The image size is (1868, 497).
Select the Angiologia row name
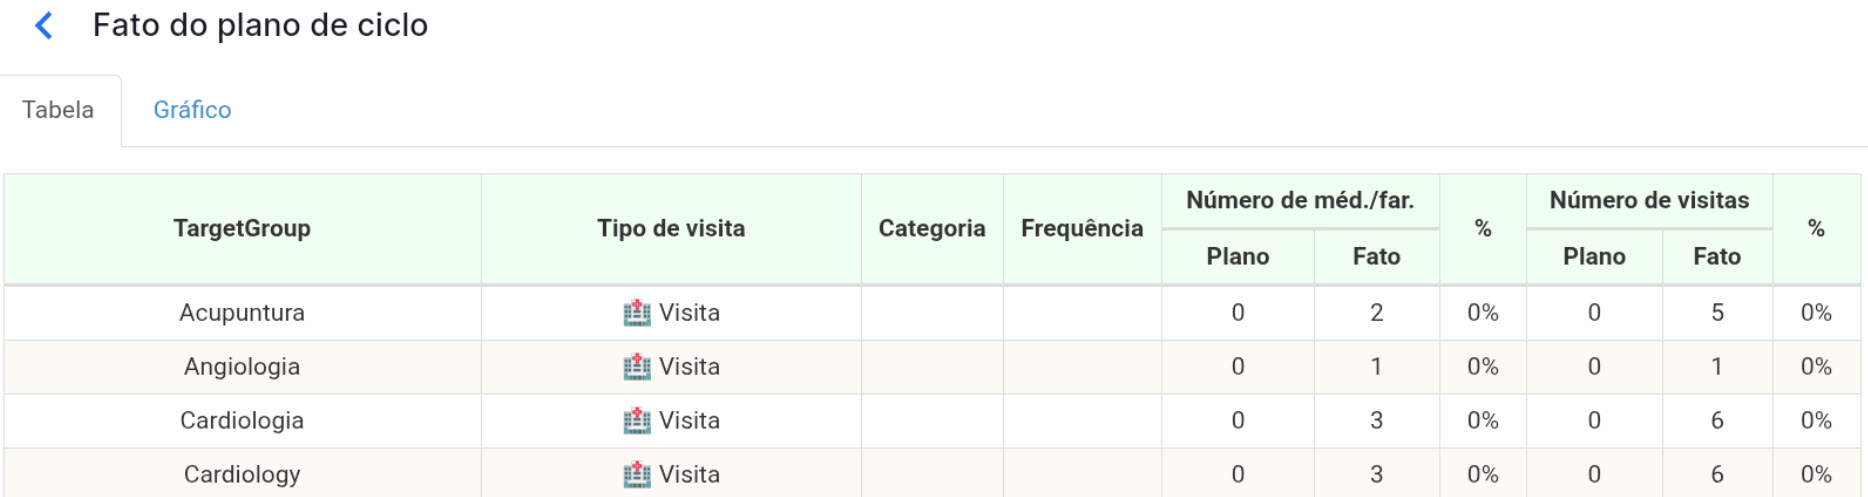[x=242, y=367]
